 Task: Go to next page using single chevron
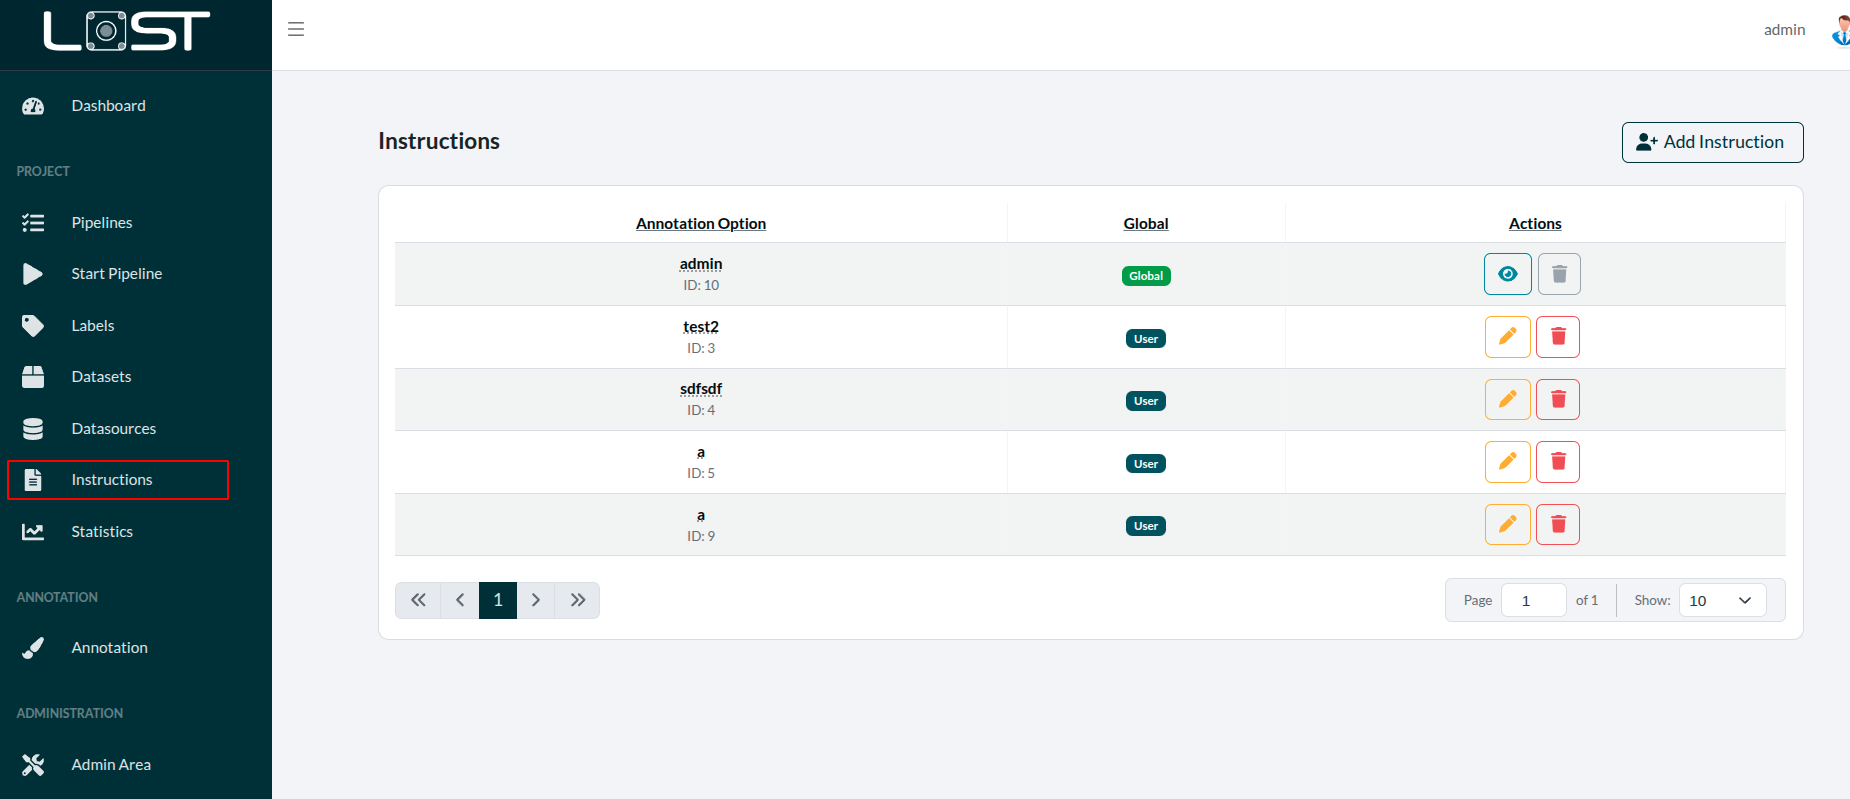(536, 600)
